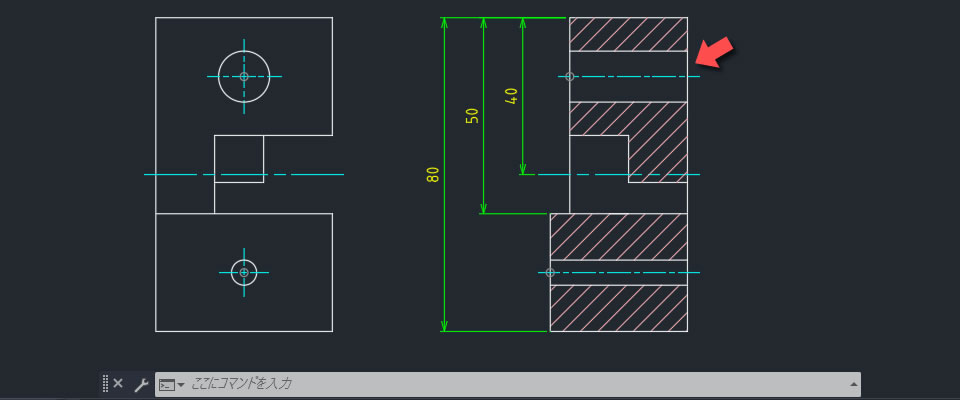The image size is (960, 400).
Task: Select the bottommost hatch in the section view
Action: pos(618,308)
